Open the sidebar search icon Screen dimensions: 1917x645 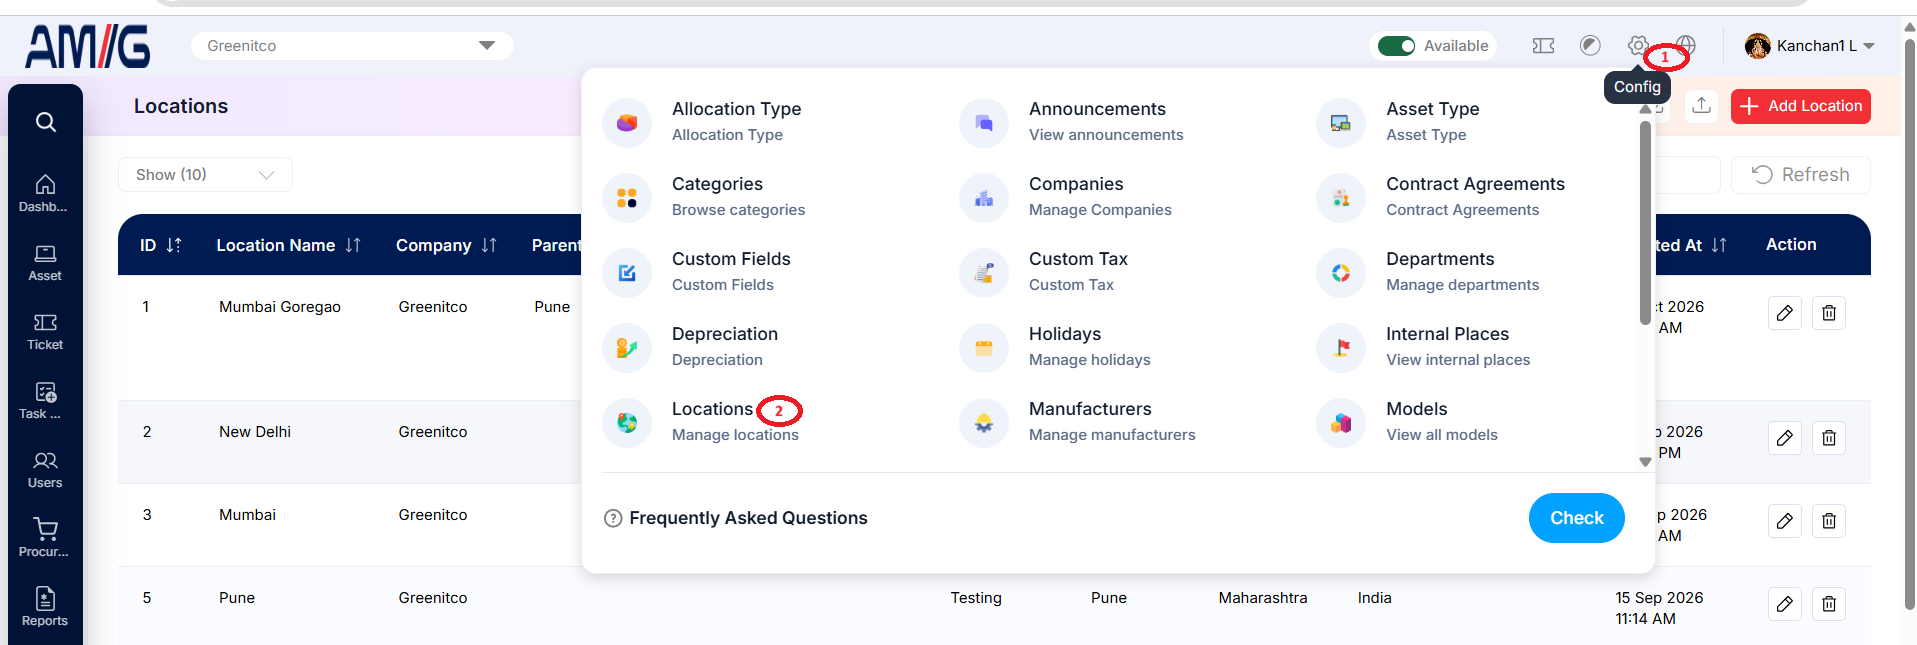click(x=45, y=122)
